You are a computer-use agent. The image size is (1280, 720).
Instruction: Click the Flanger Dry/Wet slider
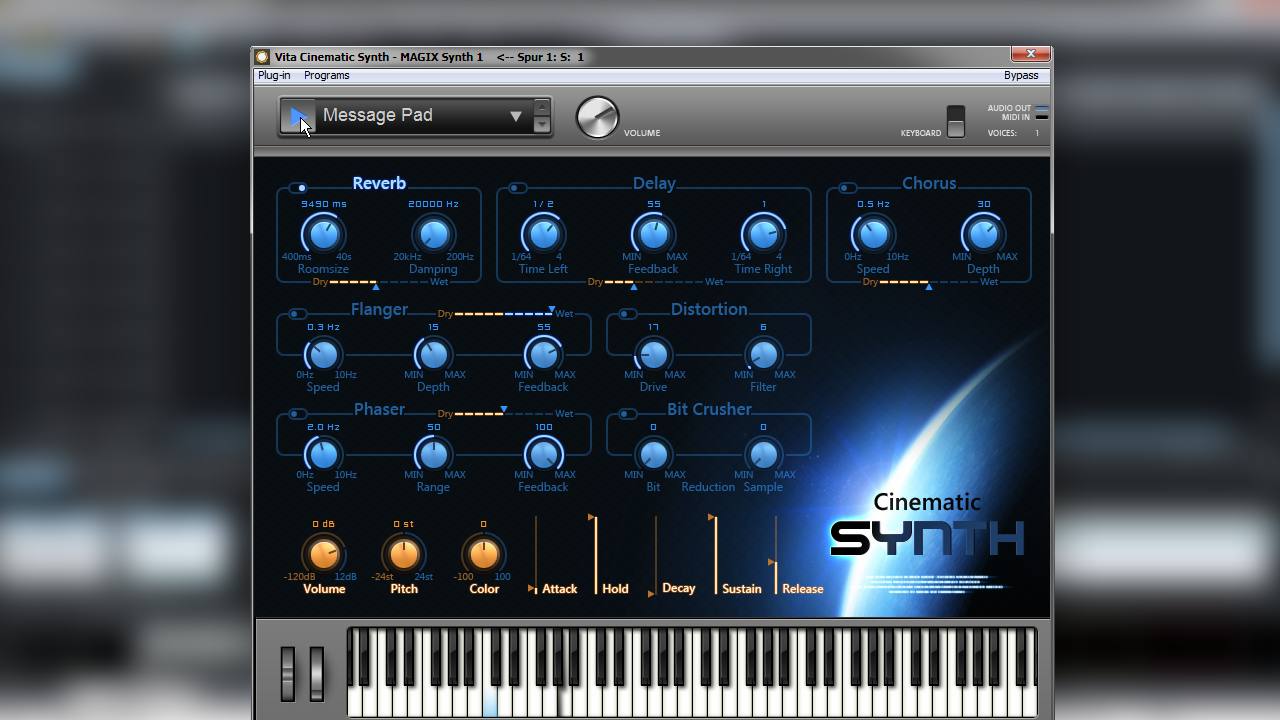tap(505, 313)
